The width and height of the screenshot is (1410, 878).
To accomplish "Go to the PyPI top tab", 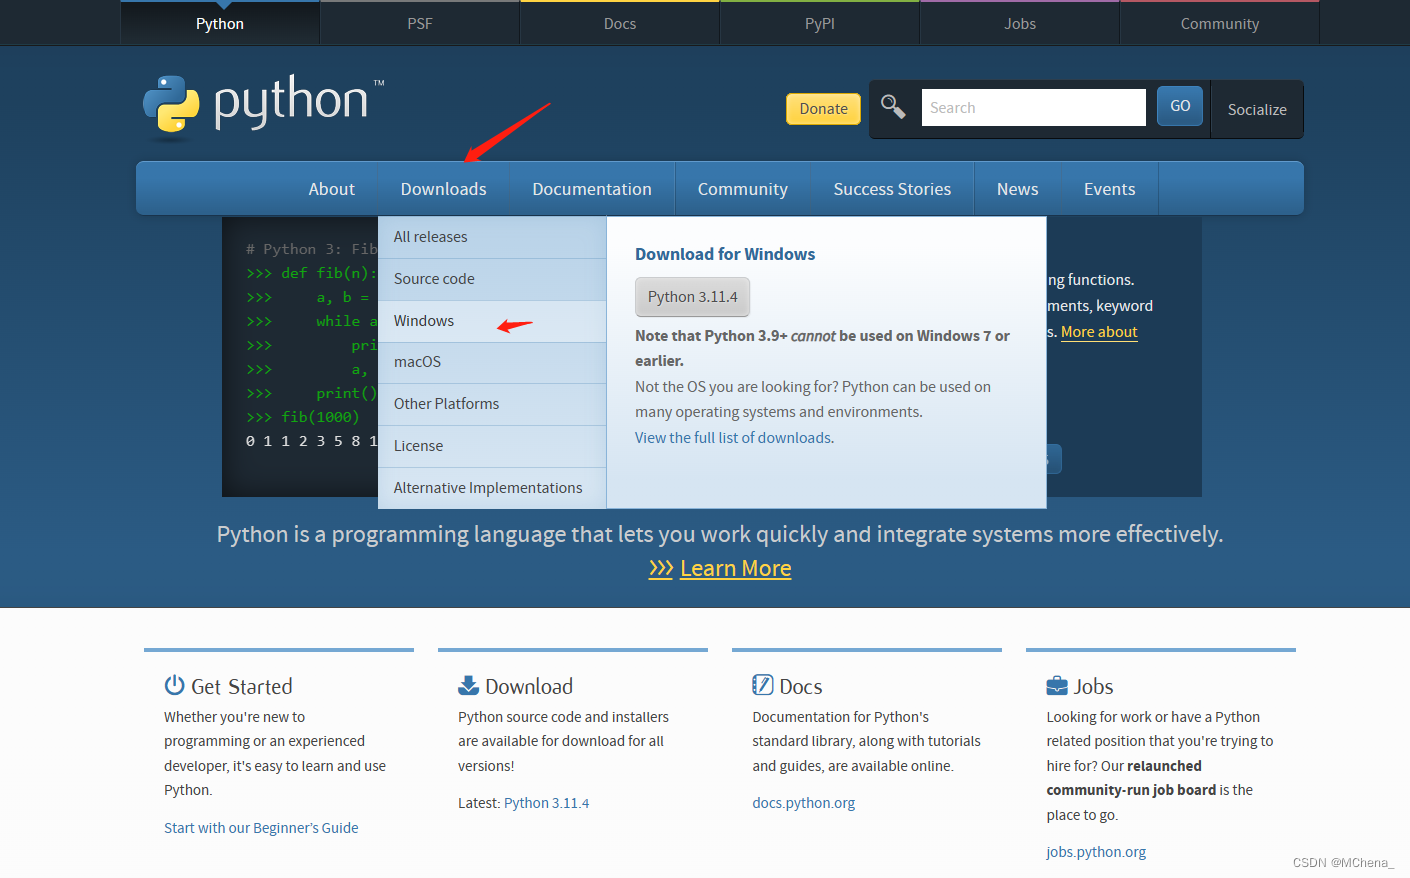I will [x=820, y=23].
